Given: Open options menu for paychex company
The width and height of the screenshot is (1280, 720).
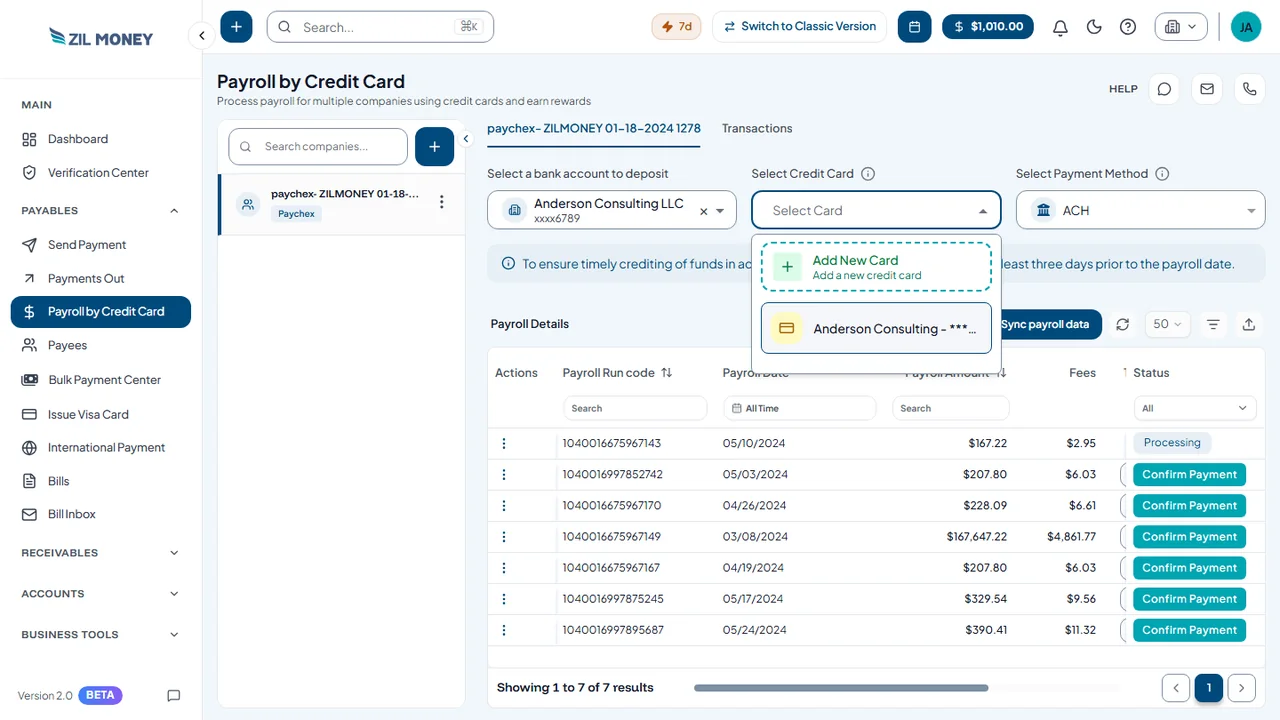Looking at the screenshot, I should coord(441,202).
